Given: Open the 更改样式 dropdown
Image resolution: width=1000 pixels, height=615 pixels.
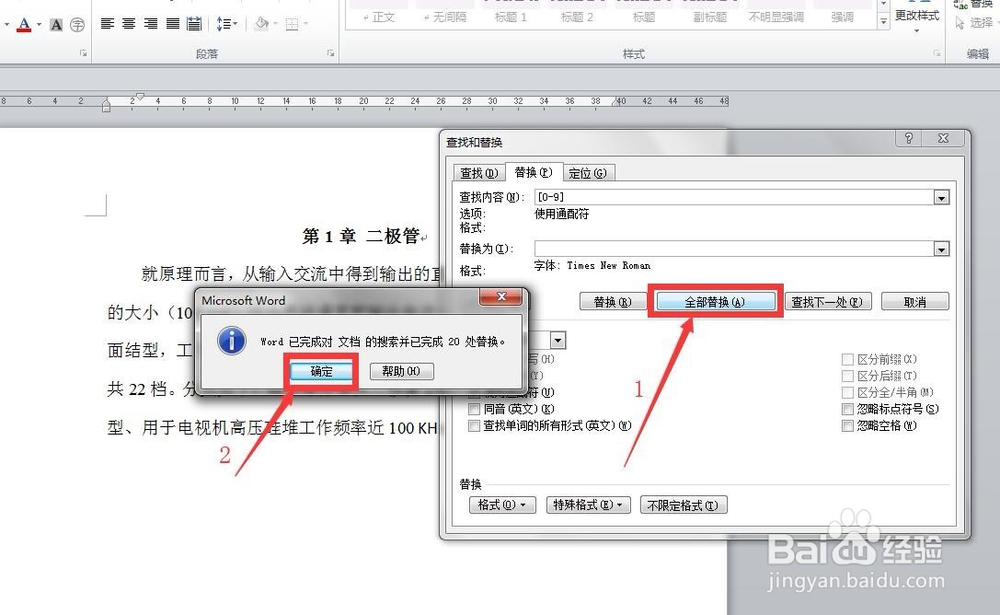Looking at the screenshot, I should click(917, 19).
